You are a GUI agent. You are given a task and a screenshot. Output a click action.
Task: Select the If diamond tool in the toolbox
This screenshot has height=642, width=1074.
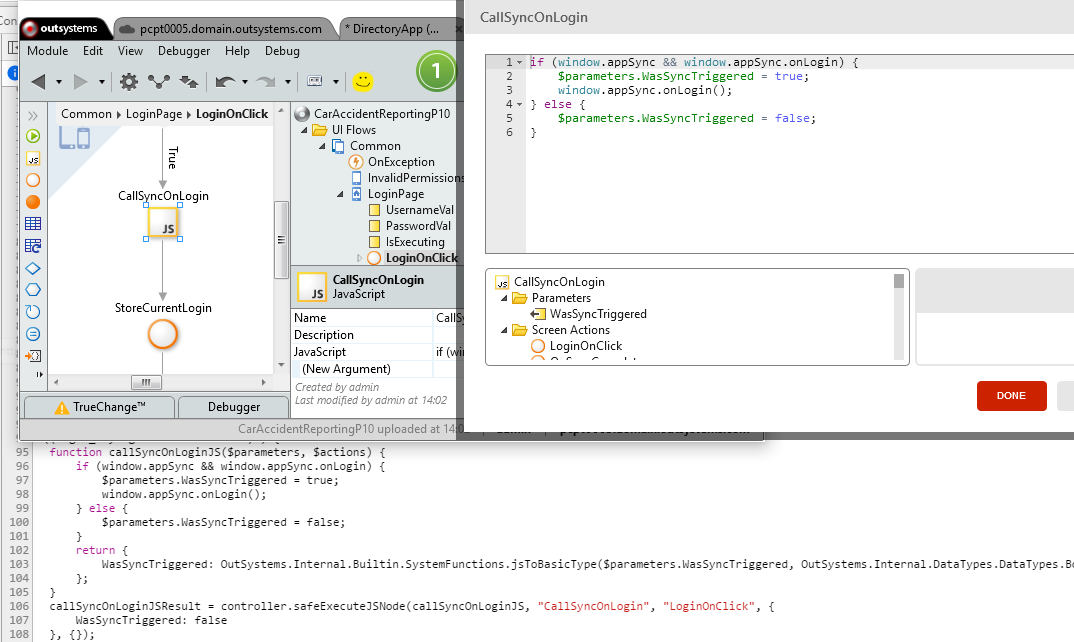tap(33, 268)
